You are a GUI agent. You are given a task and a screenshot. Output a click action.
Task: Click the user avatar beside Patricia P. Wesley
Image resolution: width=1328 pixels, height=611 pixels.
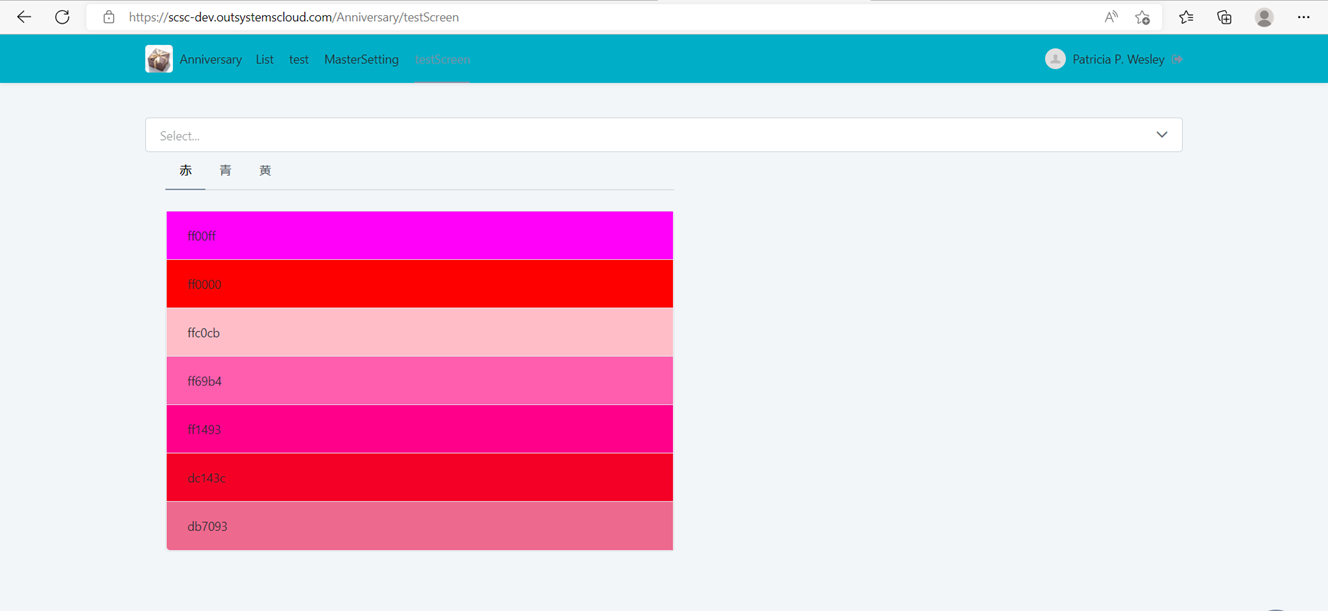(1055, 59)
